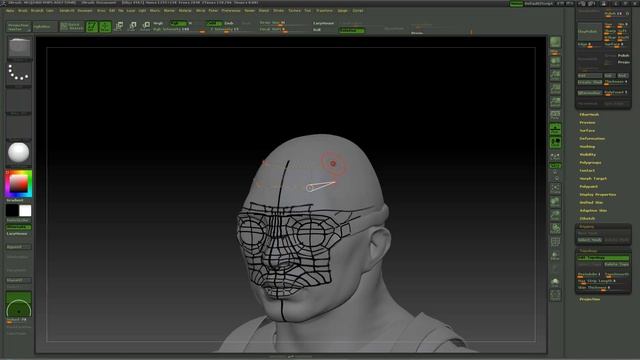
Task: Expand the Masking subpalette
Action: (587, 147)
